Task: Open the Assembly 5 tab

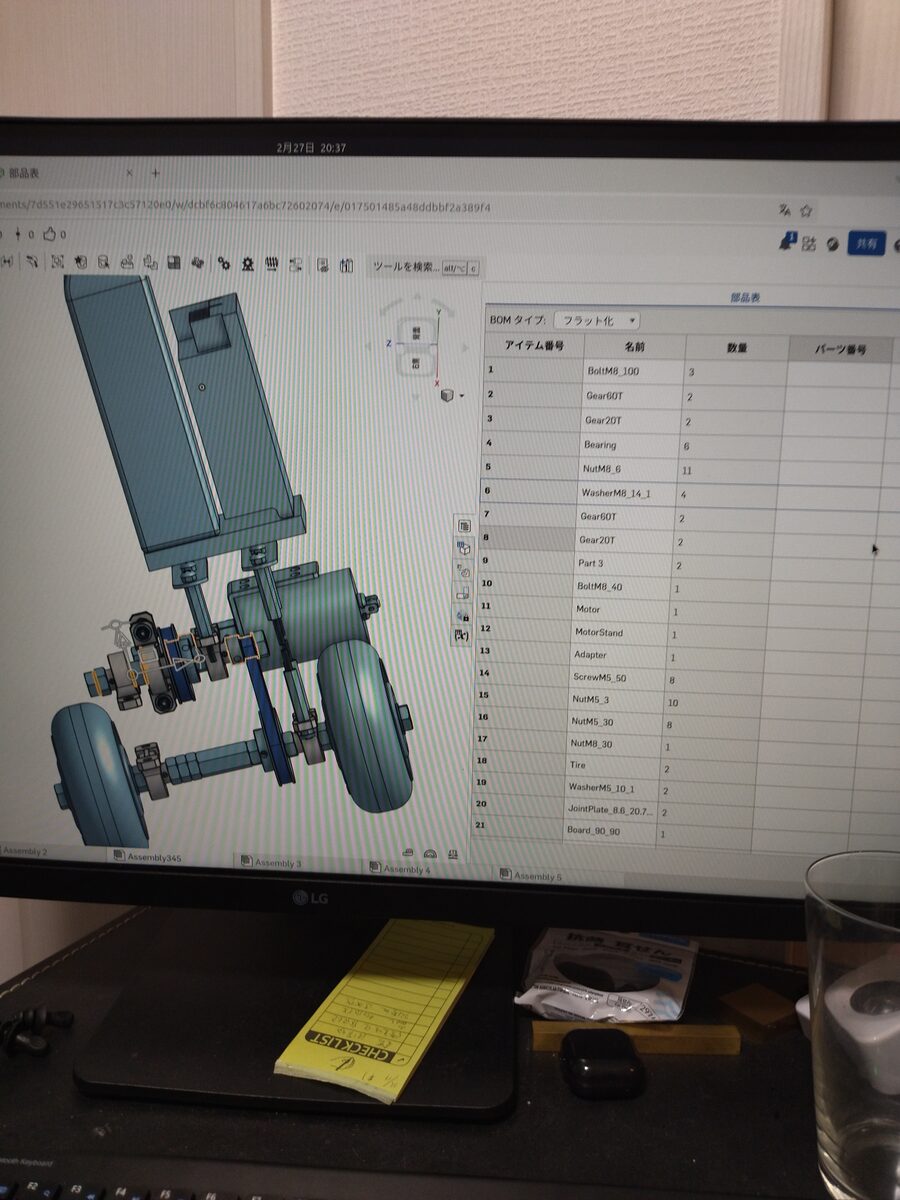Action: pyautogui.click(x=531, y=877)
